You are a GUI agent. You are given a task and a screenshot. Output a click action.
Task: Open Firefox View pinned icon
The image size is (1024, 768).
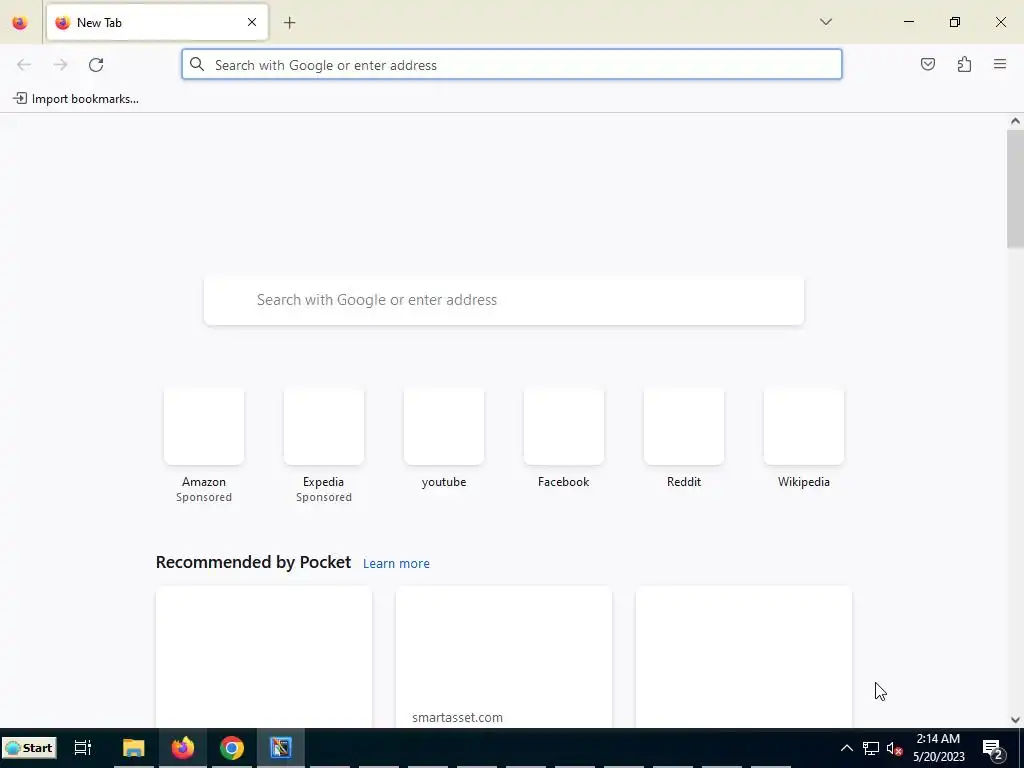click(20, 22)
